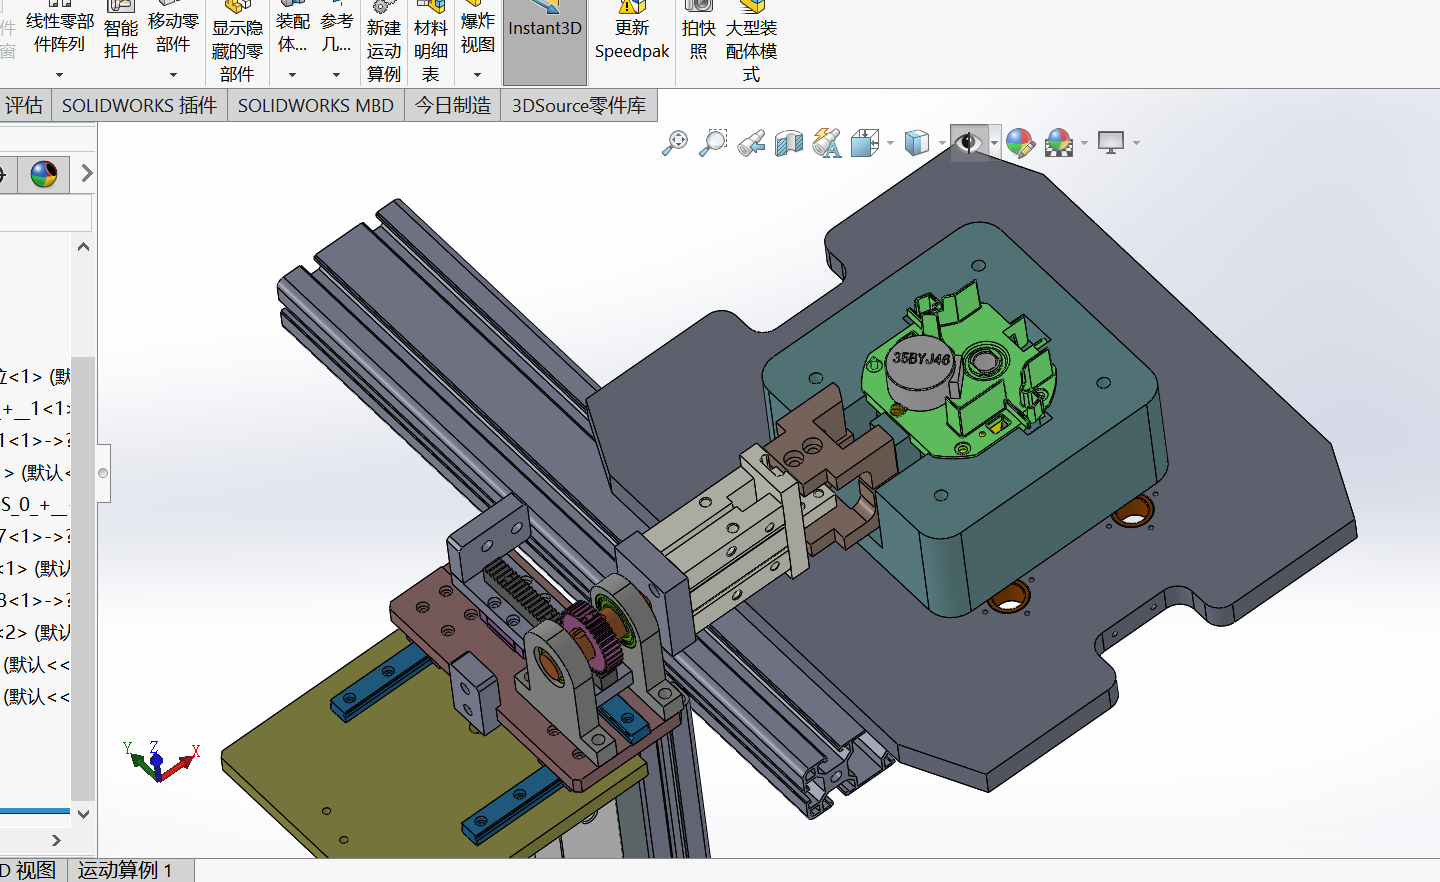Click Apply Scene icon
Screen dimensions: 1440x882
[1059, 144]
